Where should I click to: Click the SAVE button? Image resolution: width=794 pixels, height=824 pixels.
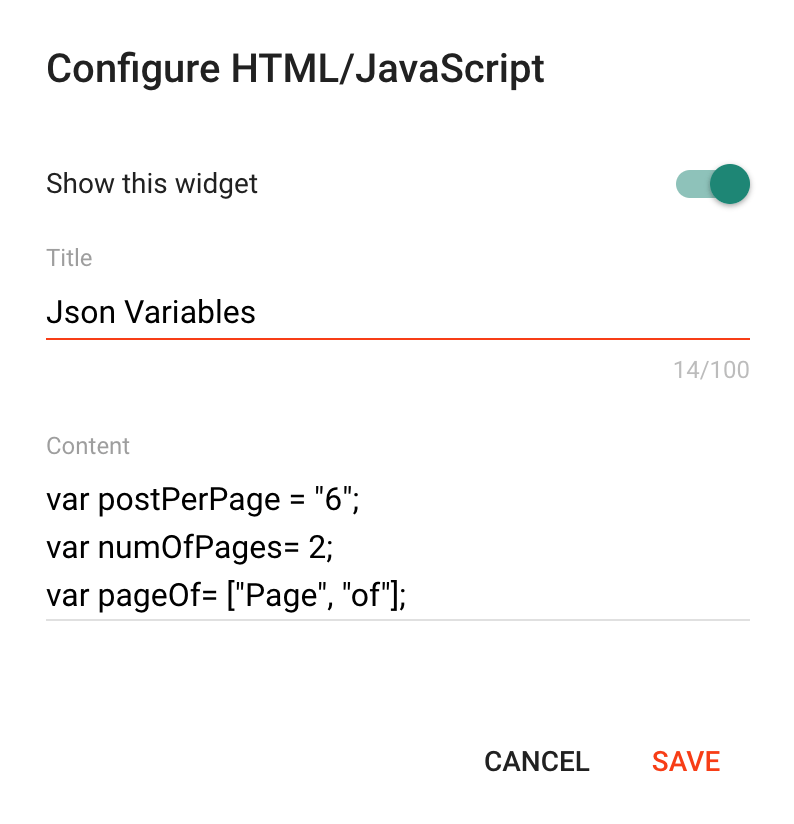click(x=686, y=761)
